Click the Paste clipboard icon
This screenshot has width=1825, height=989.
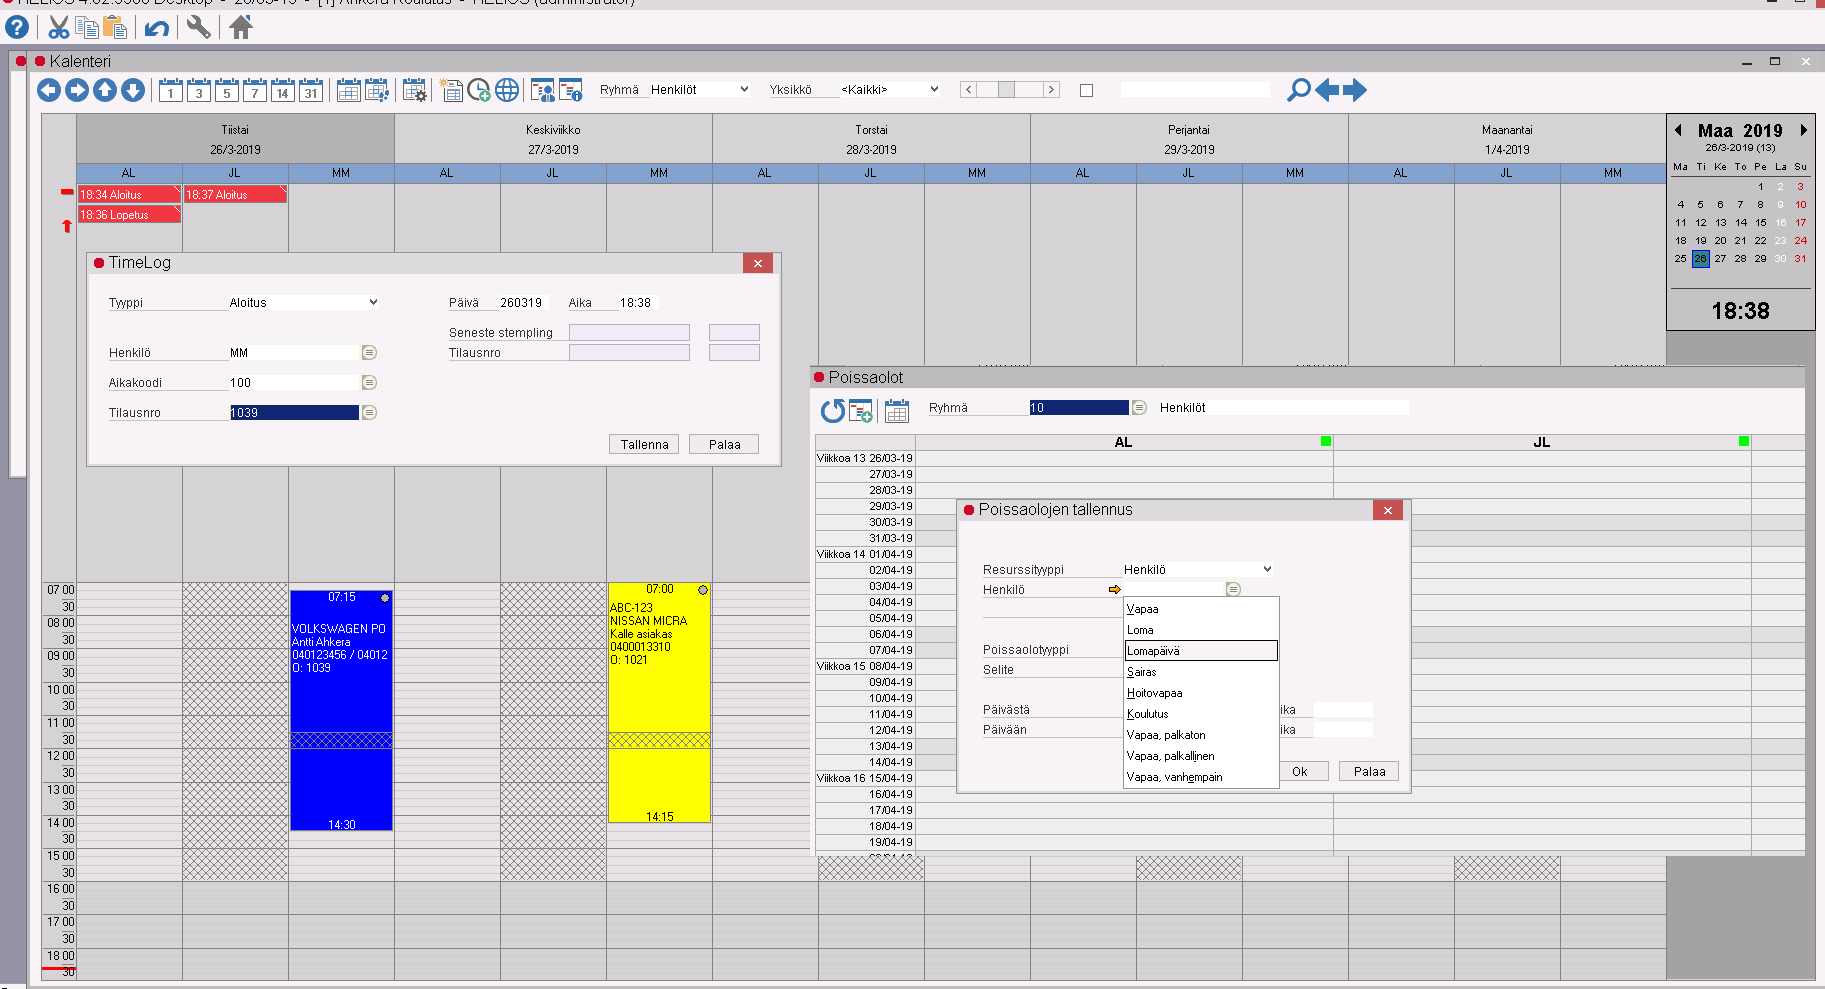click(115, 27)
